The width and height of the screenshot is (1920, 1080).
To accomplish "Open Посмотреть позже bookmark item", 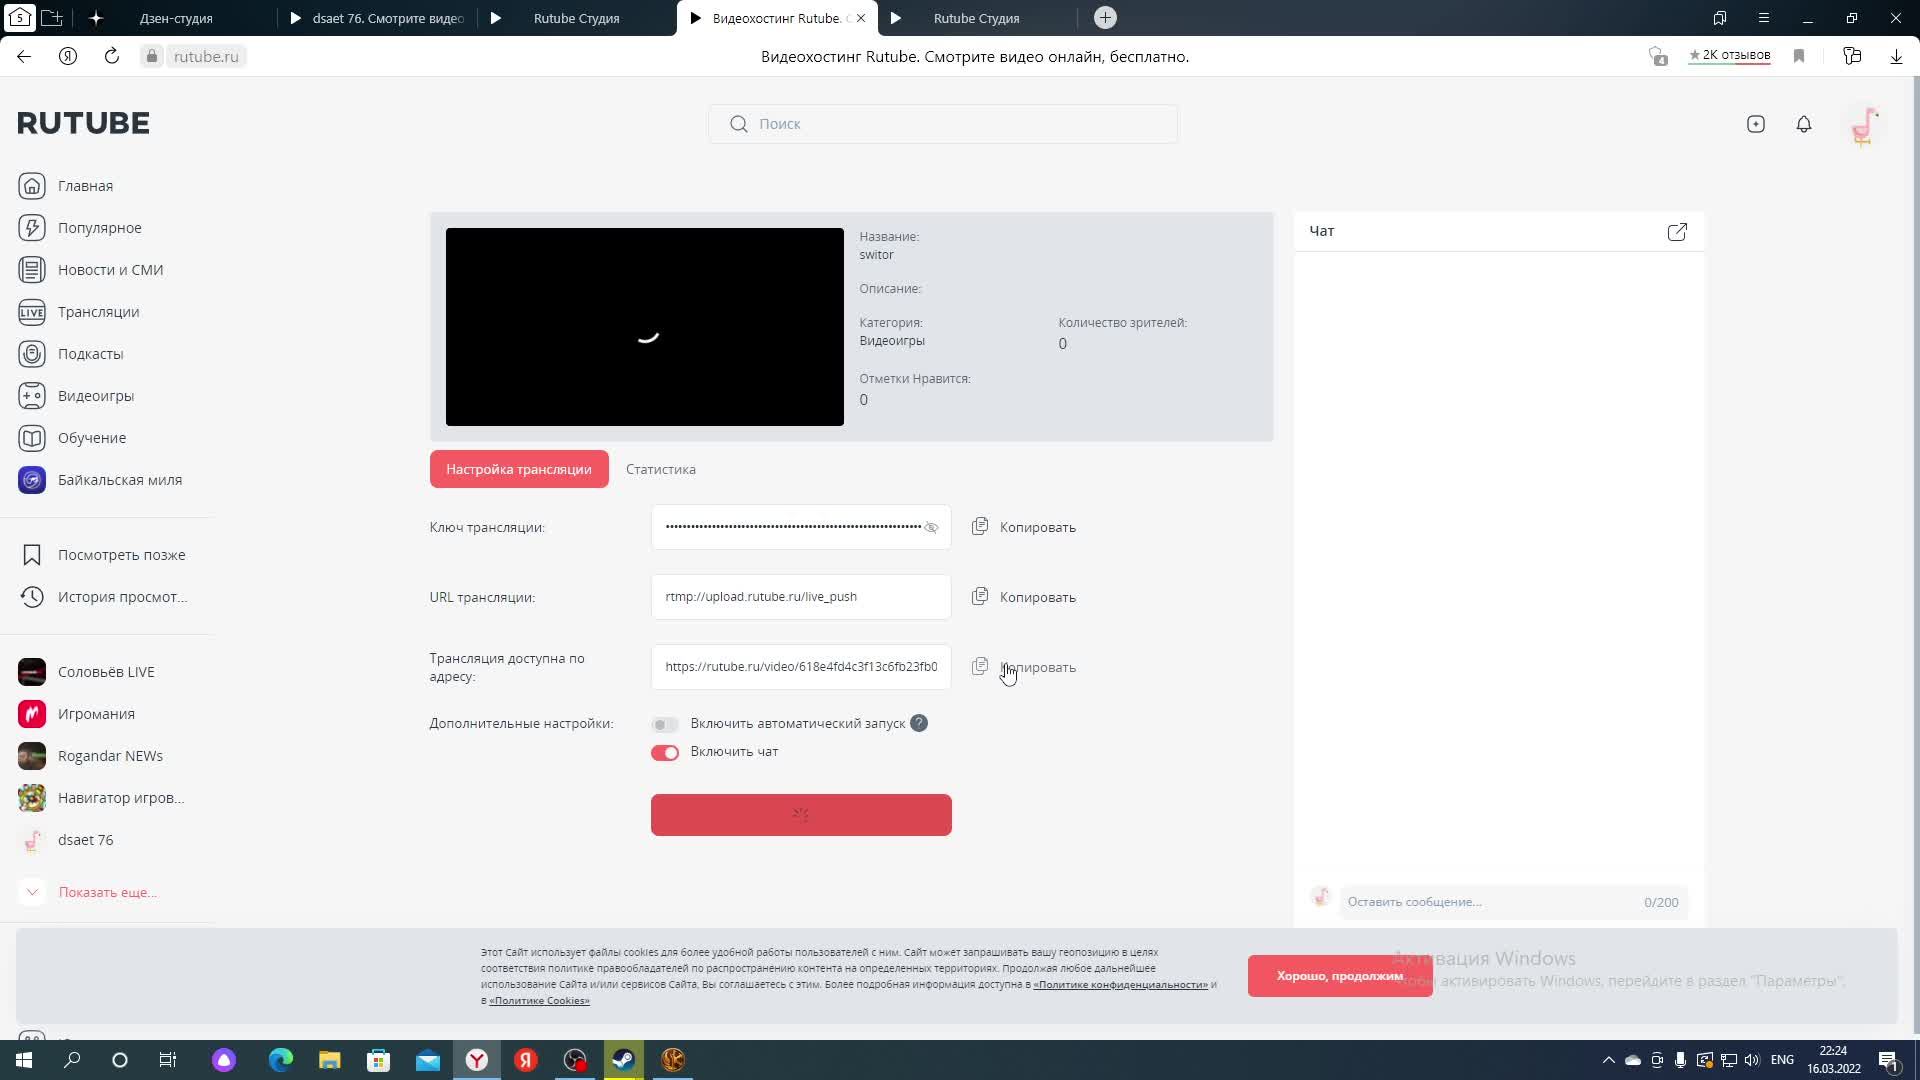I will tap(121, 555).
